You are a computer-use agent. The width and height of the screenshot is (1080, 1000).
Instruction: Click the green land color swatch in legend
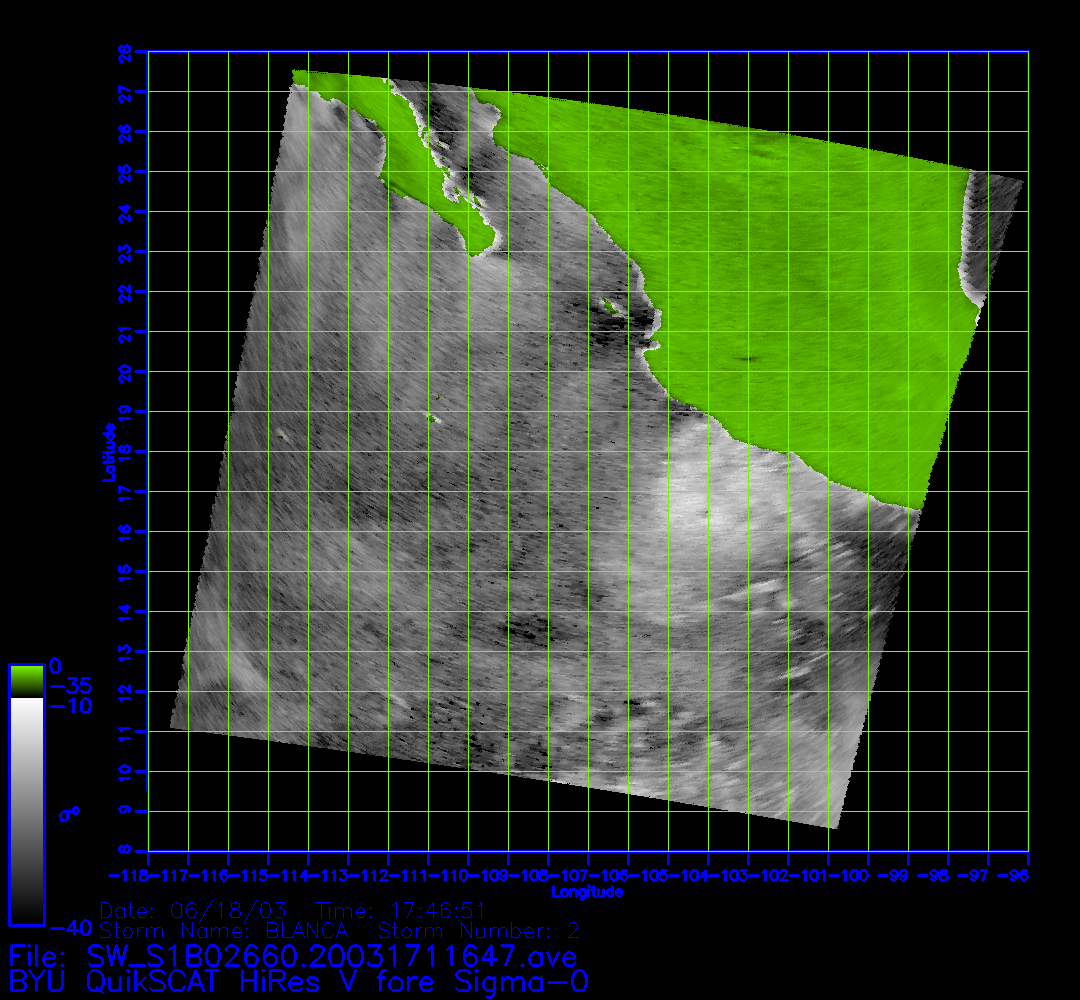pyautogui.click(x=26, y=682)
